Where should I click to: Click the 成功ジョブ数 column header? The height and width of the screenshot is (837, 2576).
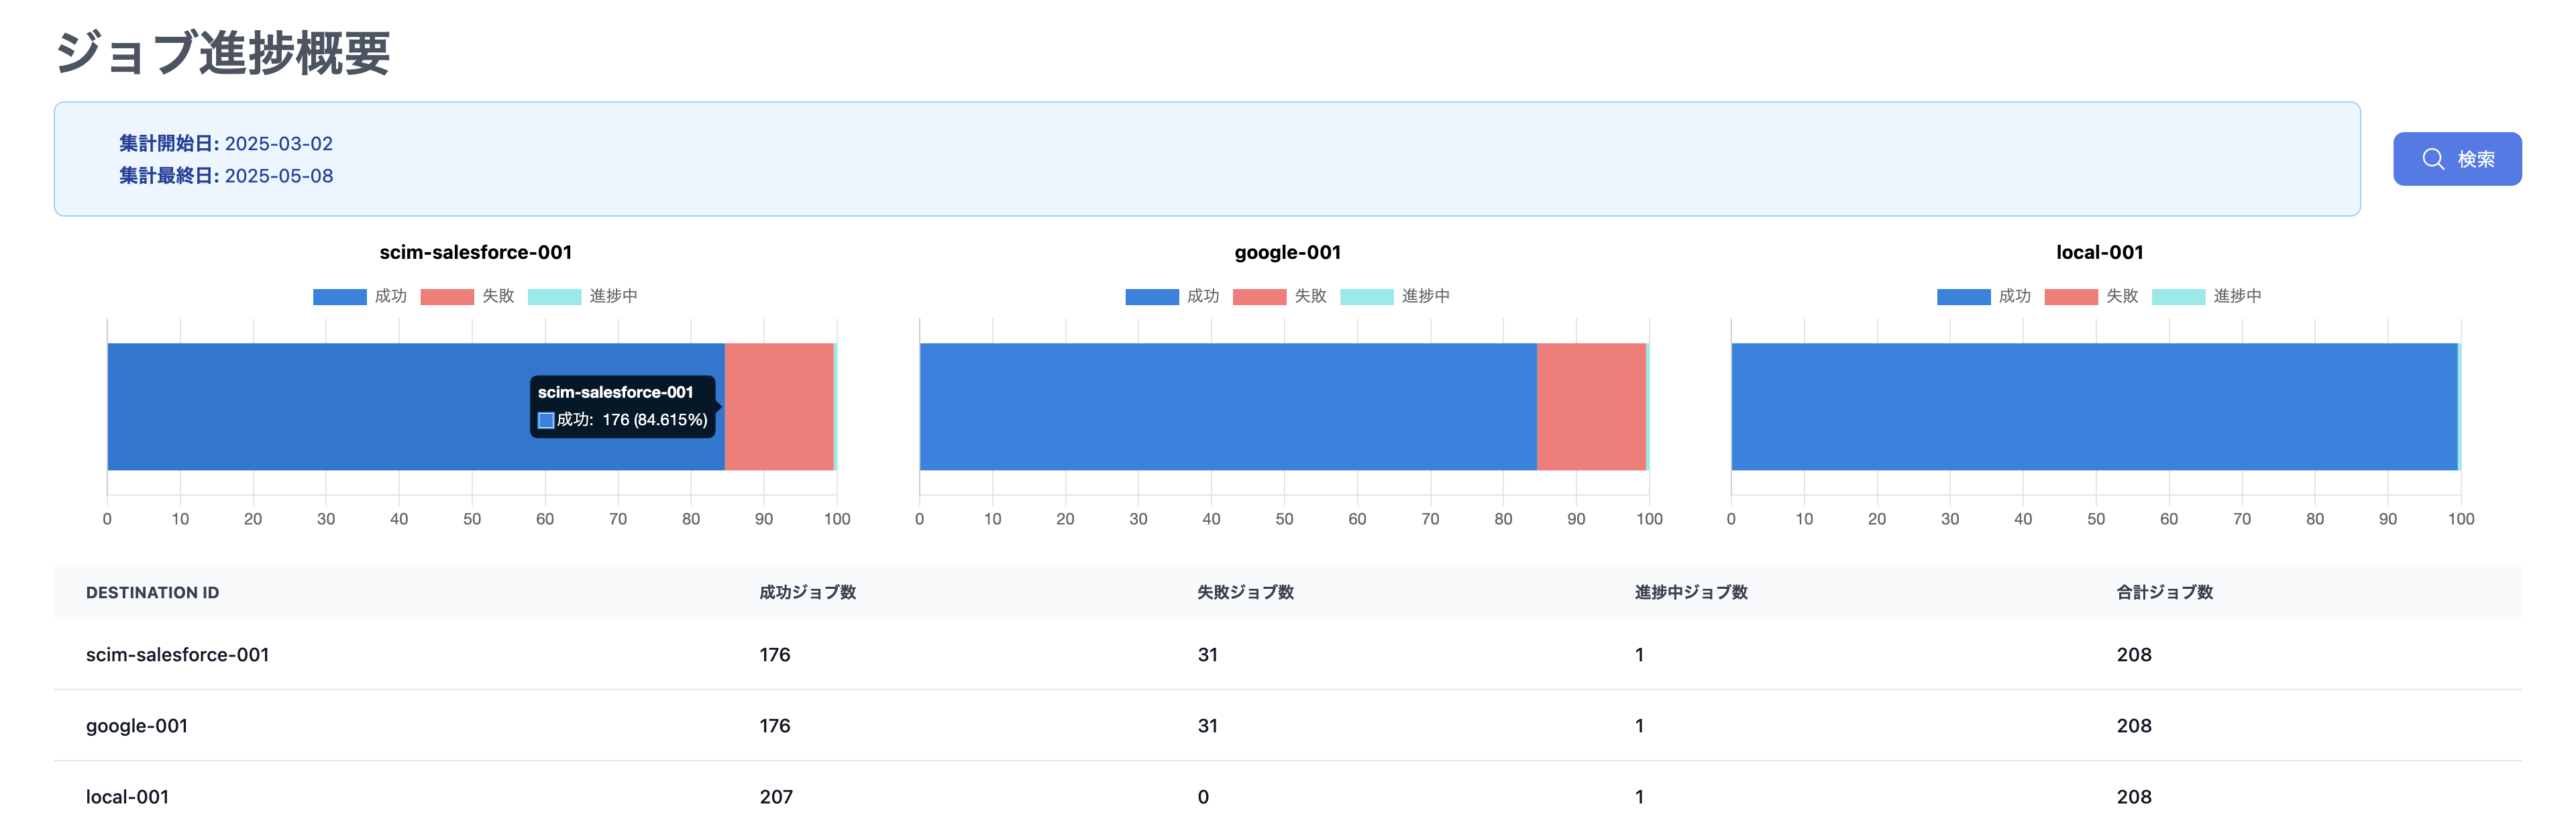[x=807, y=593]
